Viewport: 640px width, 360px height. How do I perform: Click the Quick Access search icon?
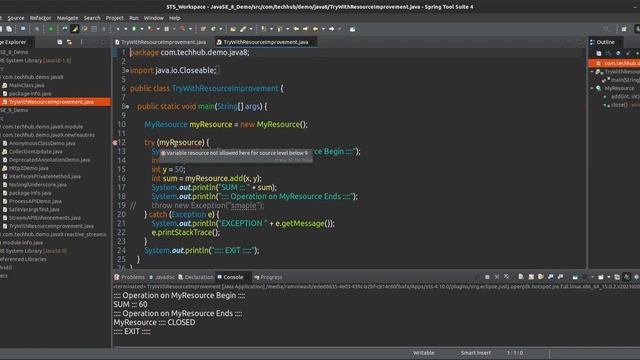[606, 29]
